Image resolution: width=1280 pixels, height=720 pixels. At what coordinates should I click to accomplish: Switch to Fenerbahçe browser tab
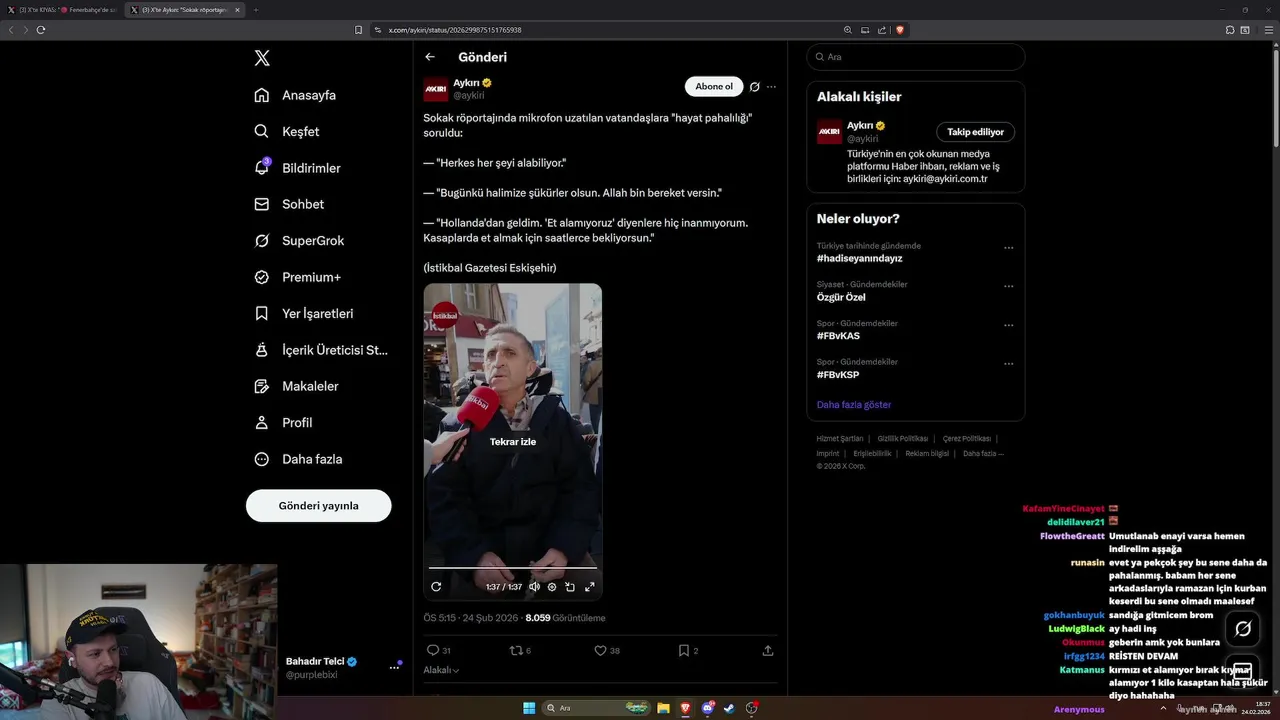point(62,10)
